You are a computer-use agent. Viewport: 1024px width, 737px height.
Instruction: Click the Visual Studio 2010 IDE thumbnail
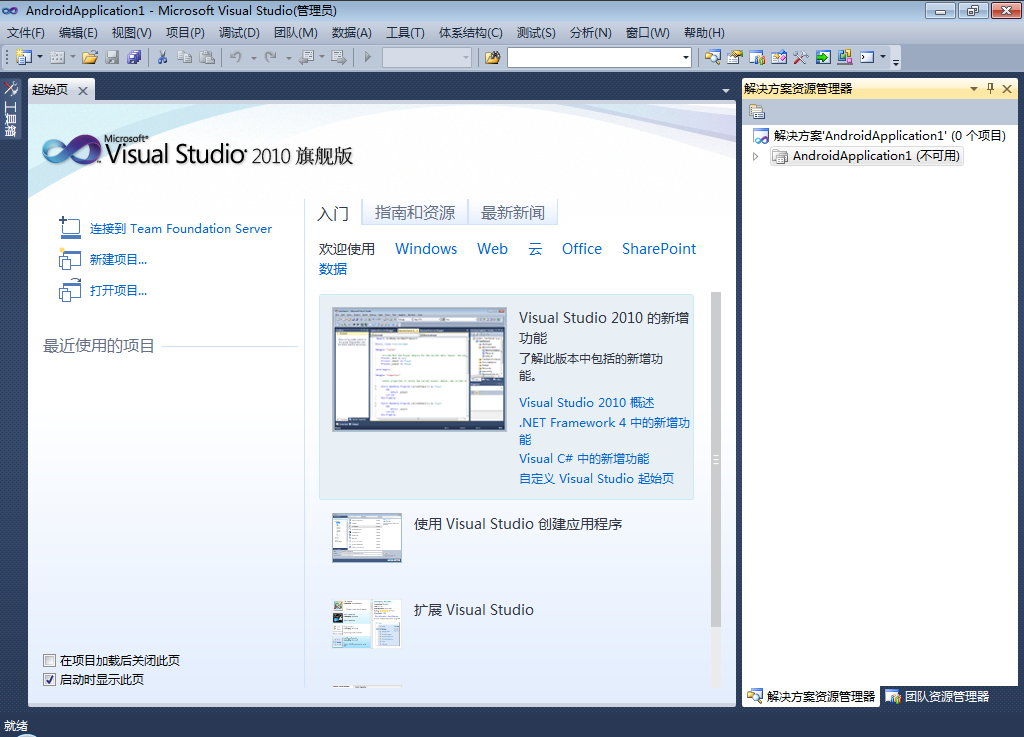419,369
